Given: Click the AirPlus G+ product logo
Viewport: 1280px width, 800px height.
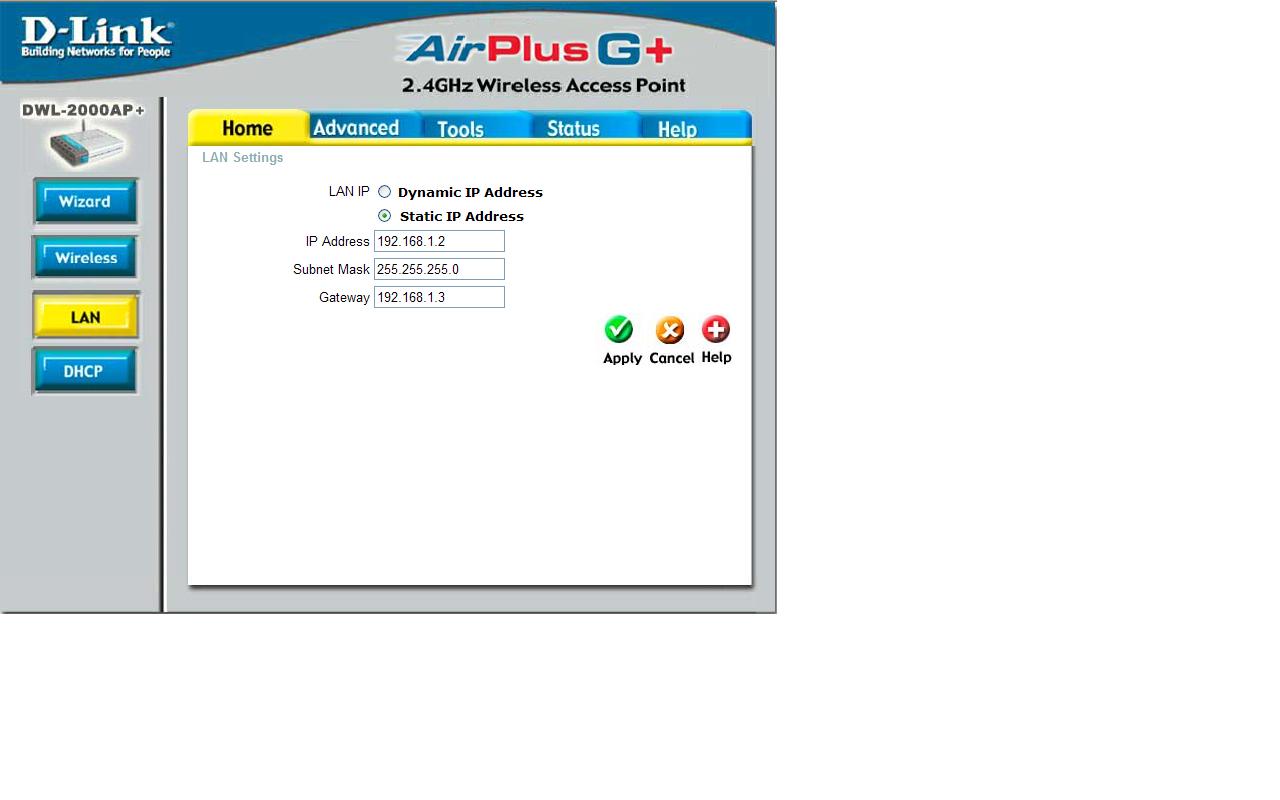Looking at the screenshot, I should click(x=535, y=49).
